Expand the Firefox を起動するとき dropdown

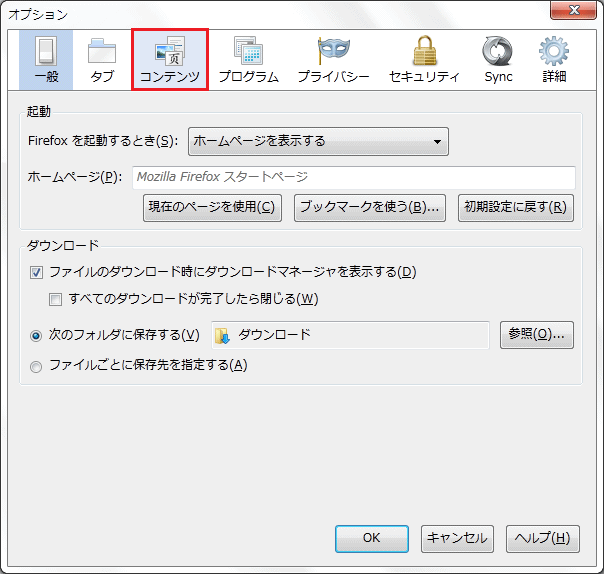click(318, 141)
